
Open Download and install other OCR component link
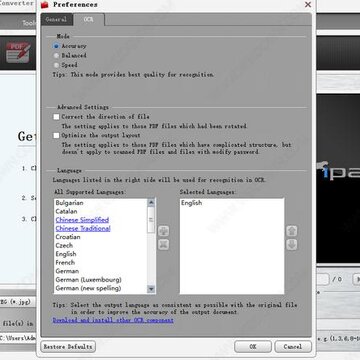click(x=113, y=320)
